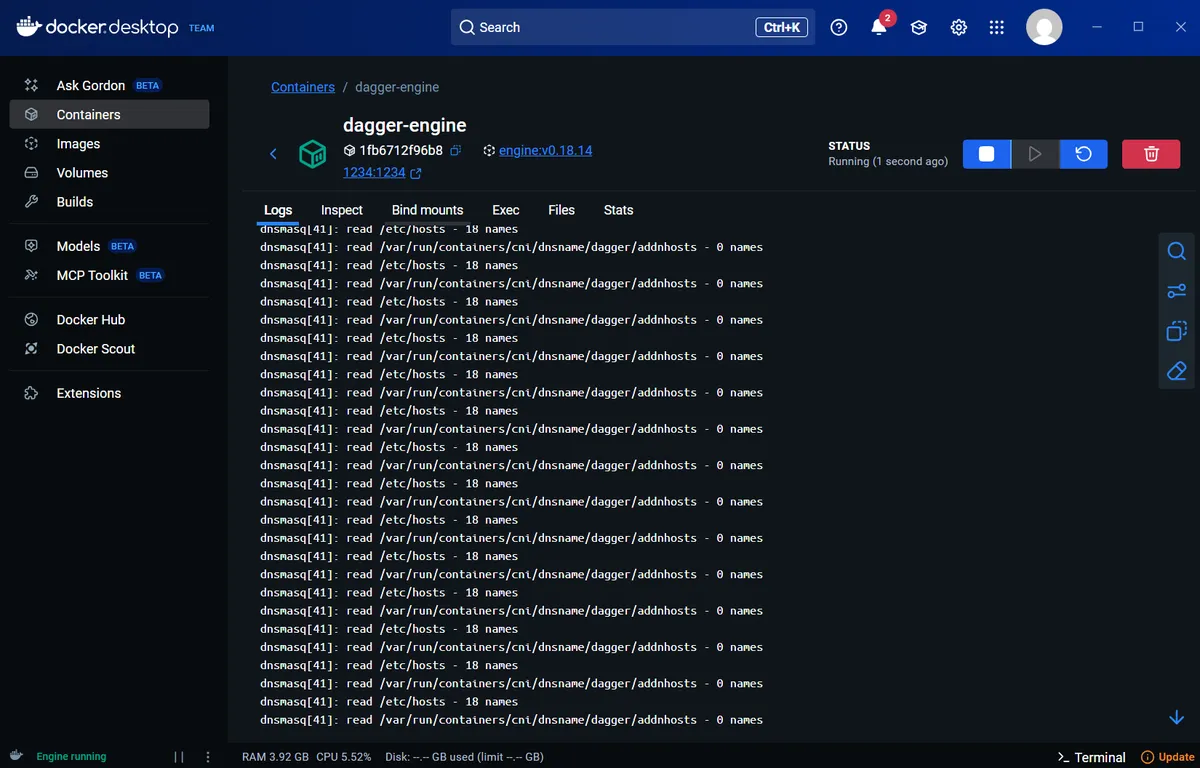
Task: Stop the dagger-engine container
Action: coord(986,154)
